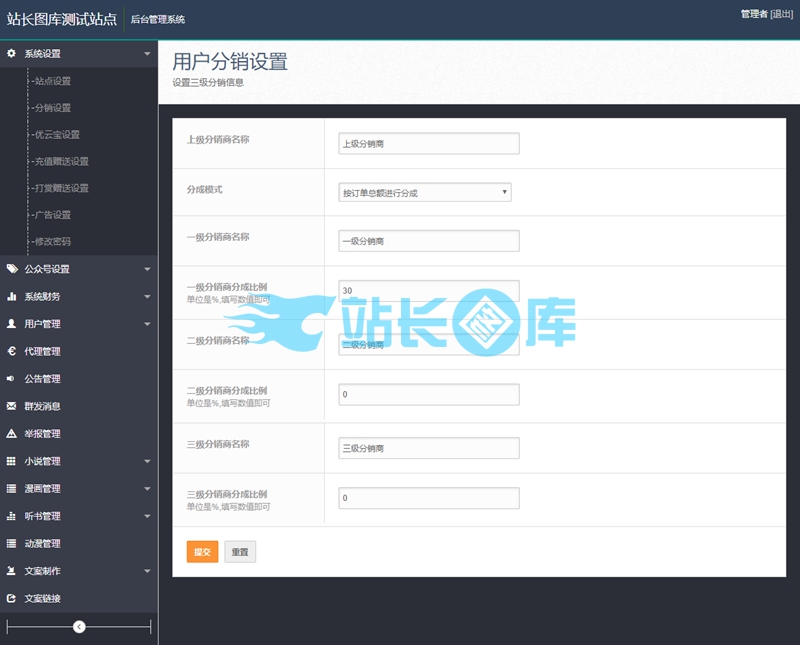The image size is (800, 645).
Task: Expand the 听书管理 submenu arrow
Action: click(147, 517)
